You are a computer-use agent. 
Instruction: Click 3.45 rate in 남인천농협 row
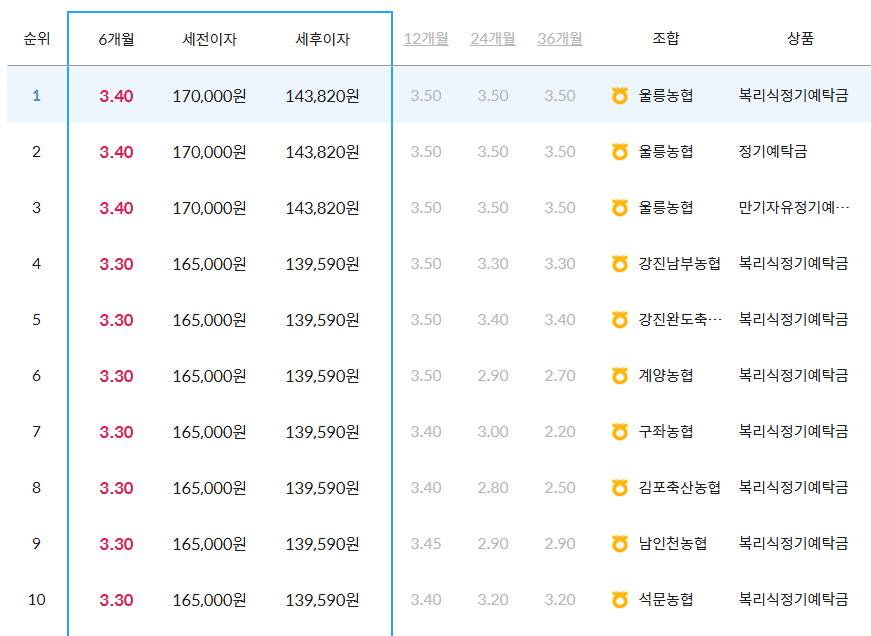pos(426,543)
